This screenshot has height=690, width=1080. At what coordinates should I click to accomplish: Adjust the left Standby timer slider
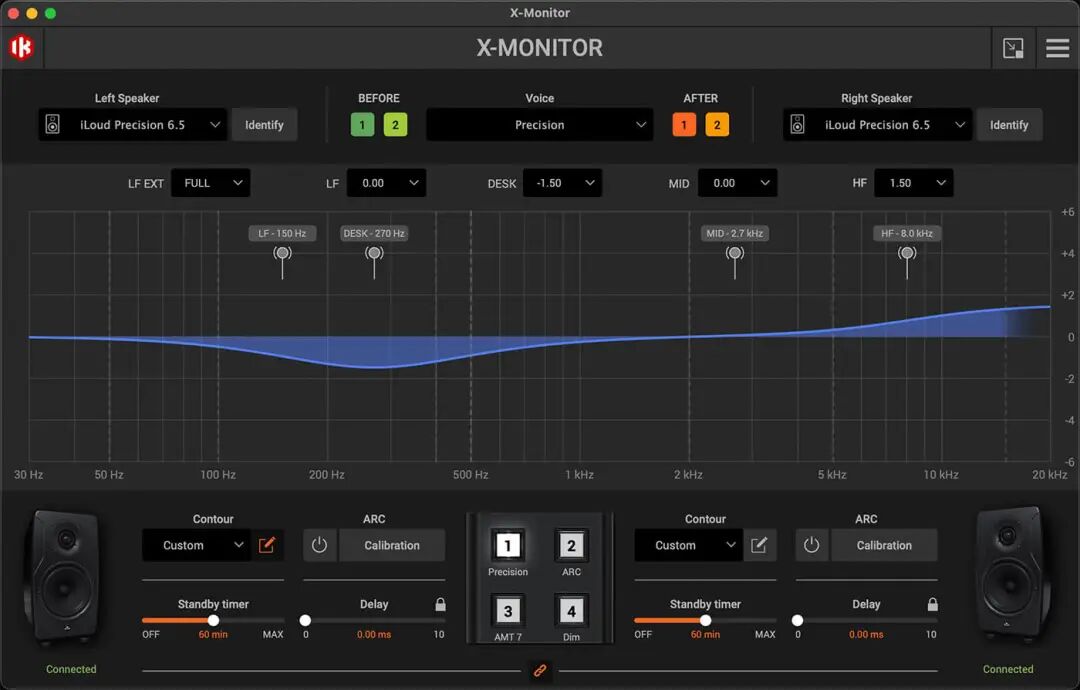pos(214,620)
